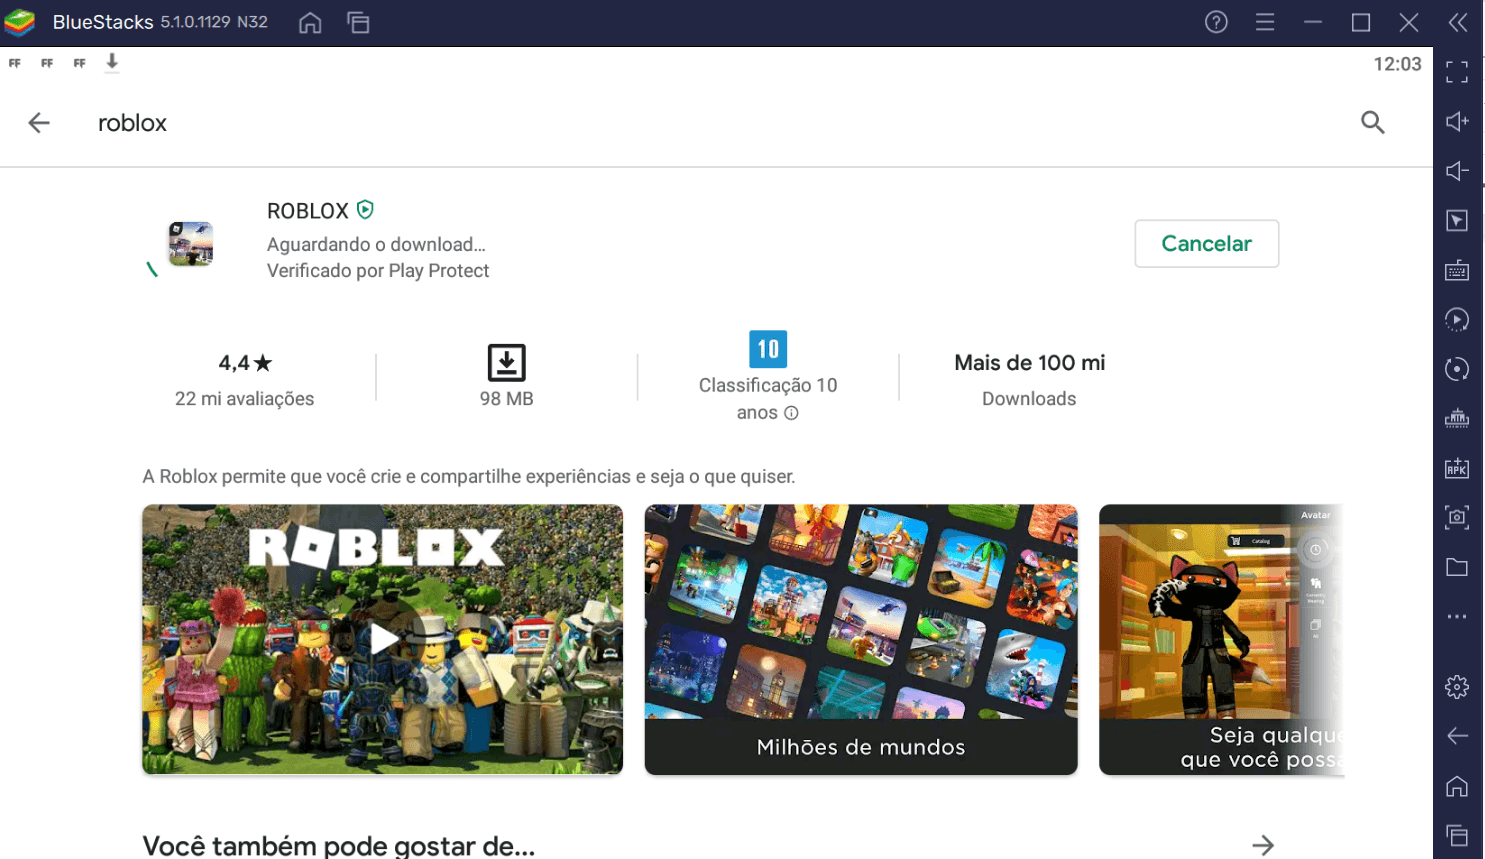Open the 'Milhões de mundos' screenshot
The height and width of the screenshot is (859, 1485).
(861, 639)
